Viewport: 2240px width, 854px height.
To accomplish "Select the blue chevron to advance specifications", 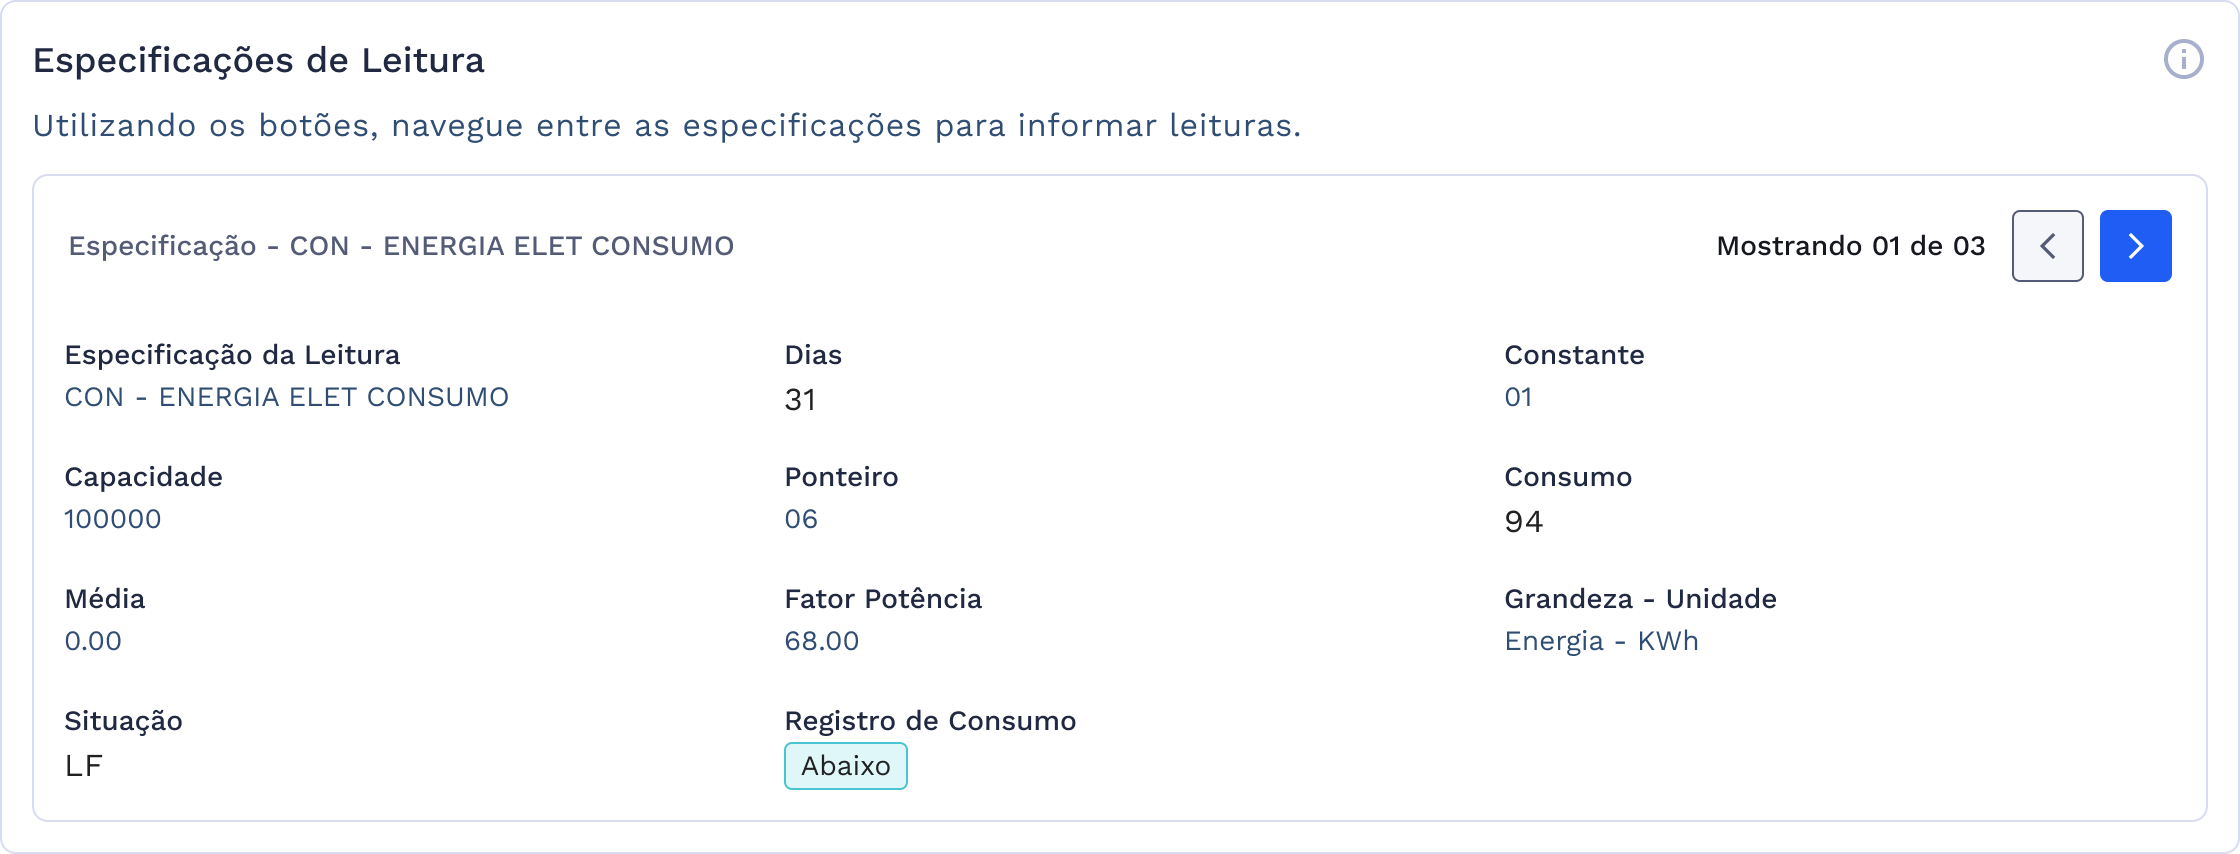I will 2134,245.
